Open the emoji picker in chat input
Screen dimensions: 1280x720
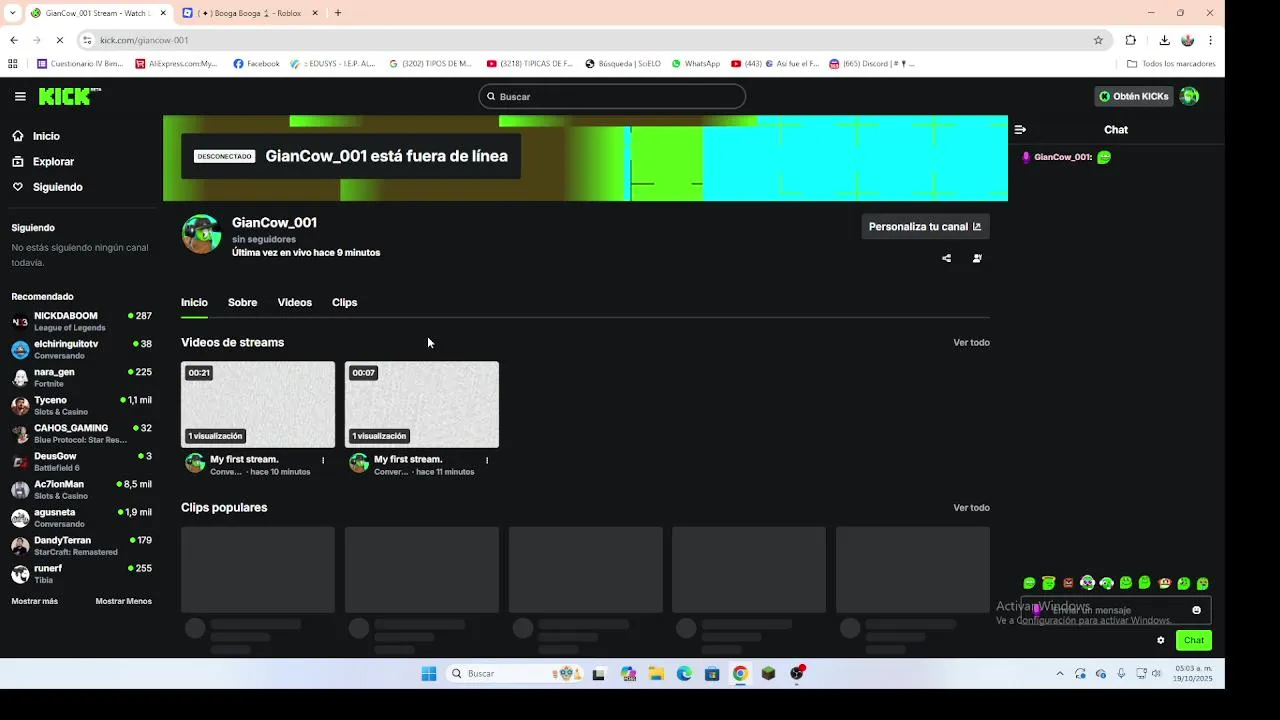point(1196,610)
